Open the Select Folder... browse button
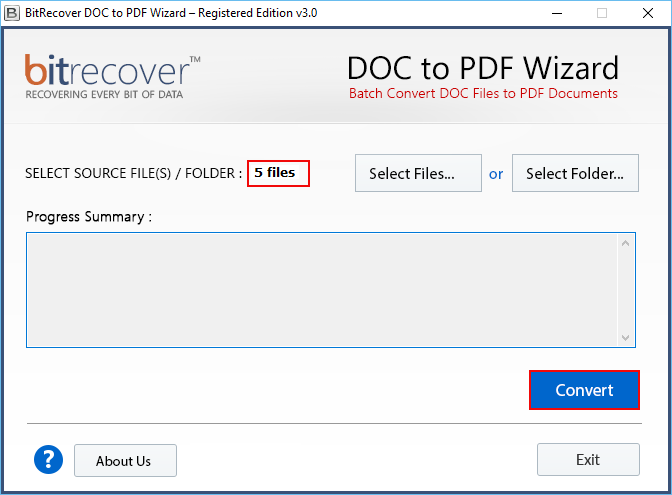This screenshot has height=495, width=672. (x=575, y=173)
